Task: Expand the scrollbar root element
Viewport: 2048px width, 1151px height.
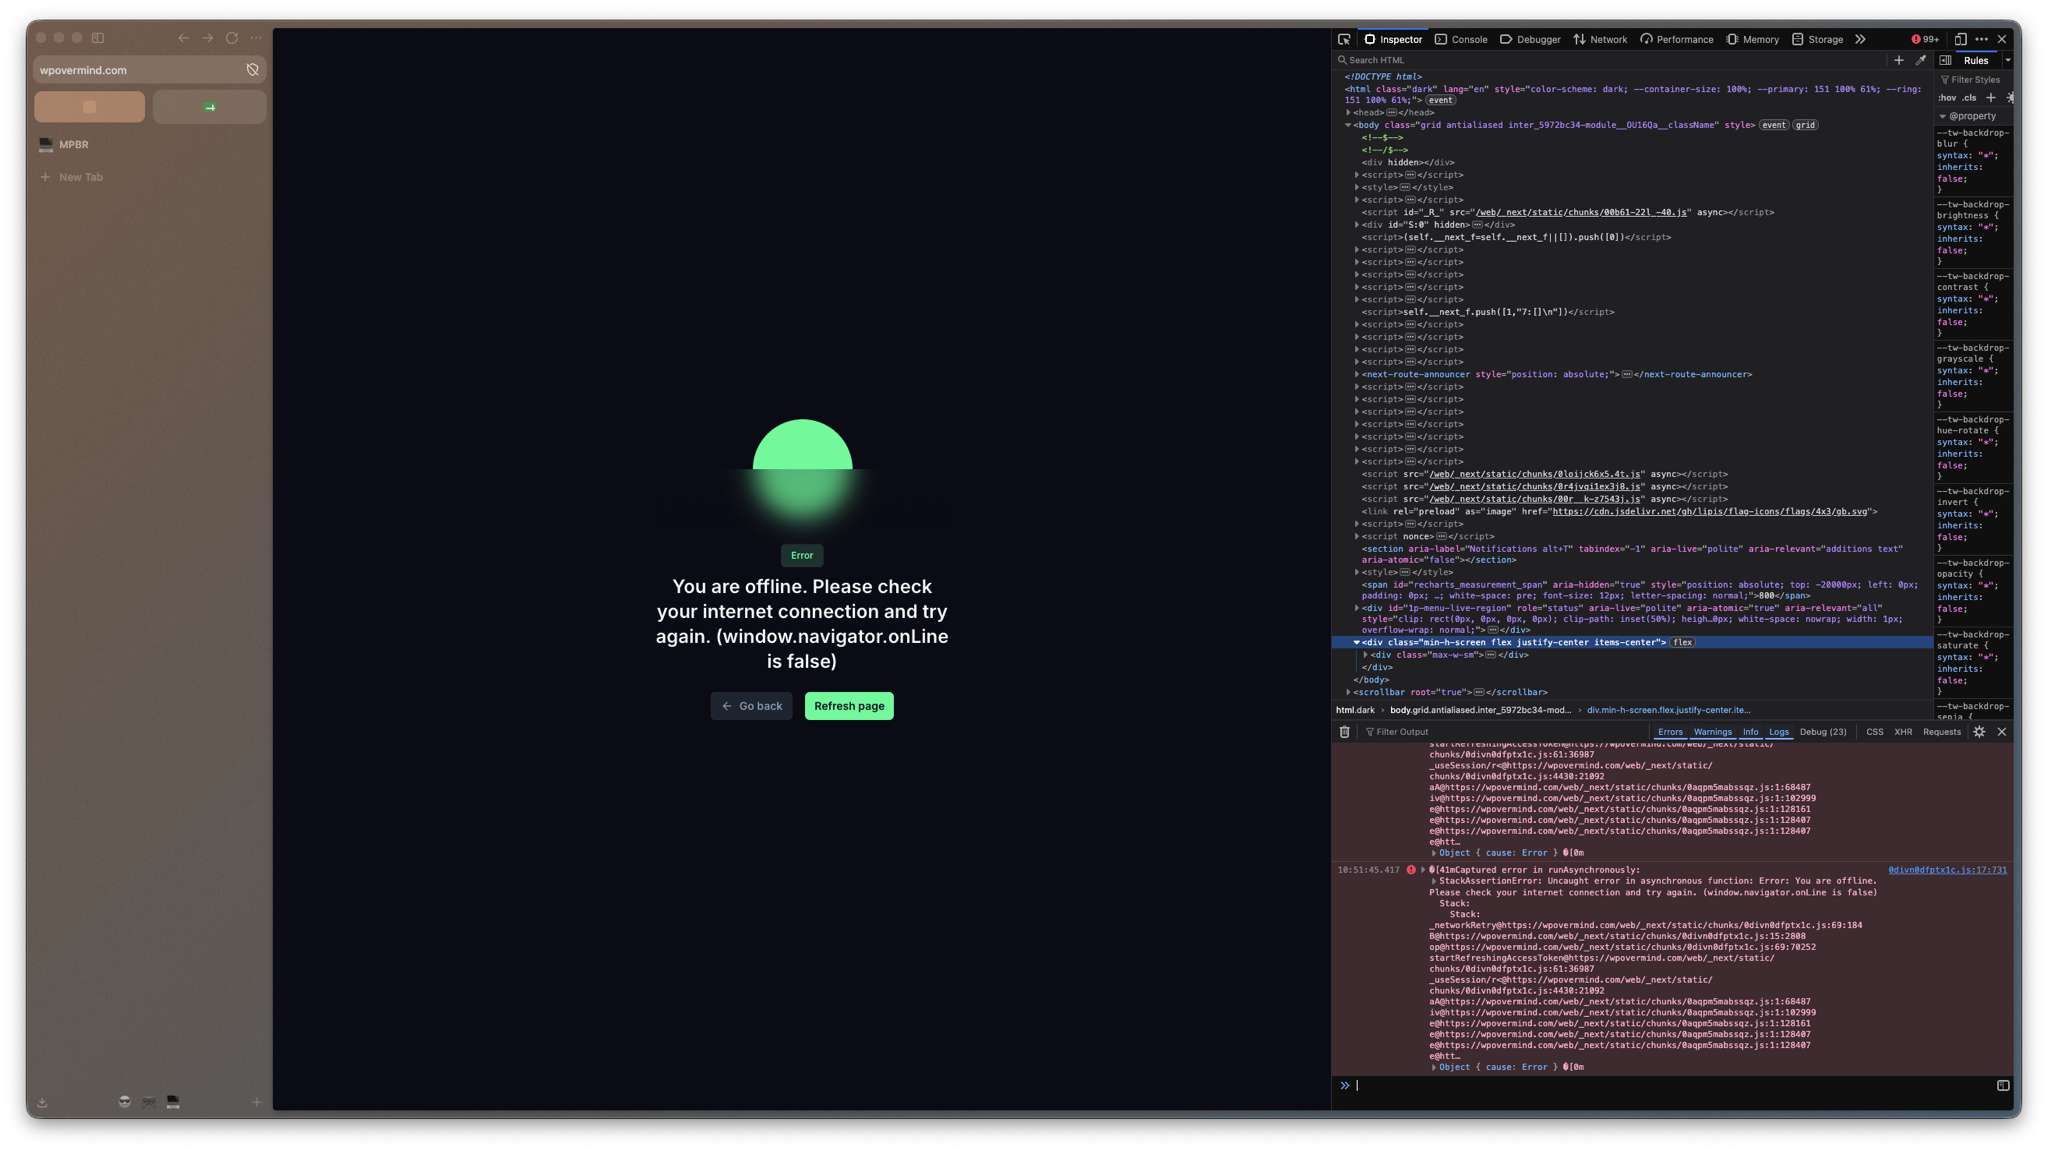Action: [x=1348, y=692]
